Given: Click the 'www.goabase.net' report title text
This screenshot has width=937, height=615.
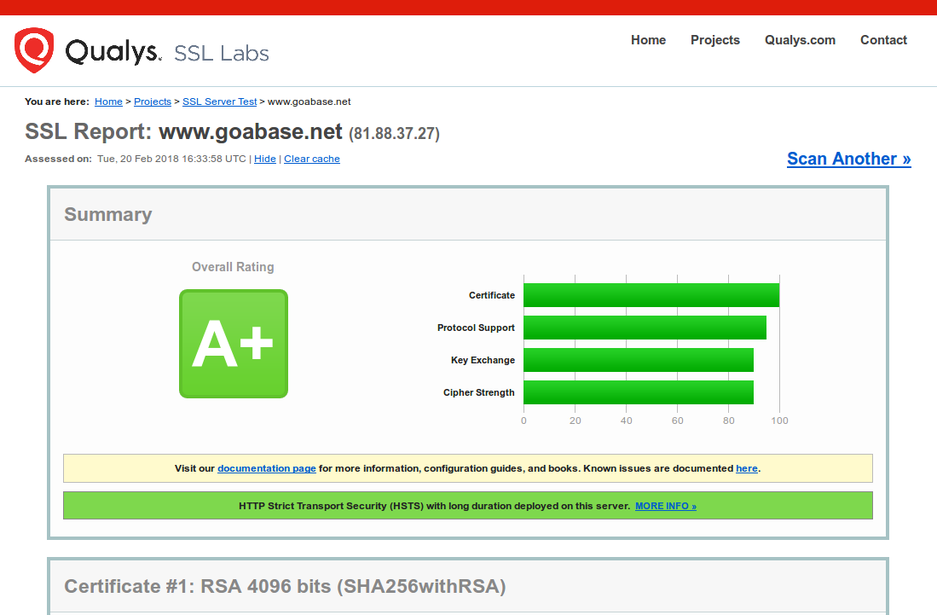Looking at the screenshot, I should coord(250,131).
